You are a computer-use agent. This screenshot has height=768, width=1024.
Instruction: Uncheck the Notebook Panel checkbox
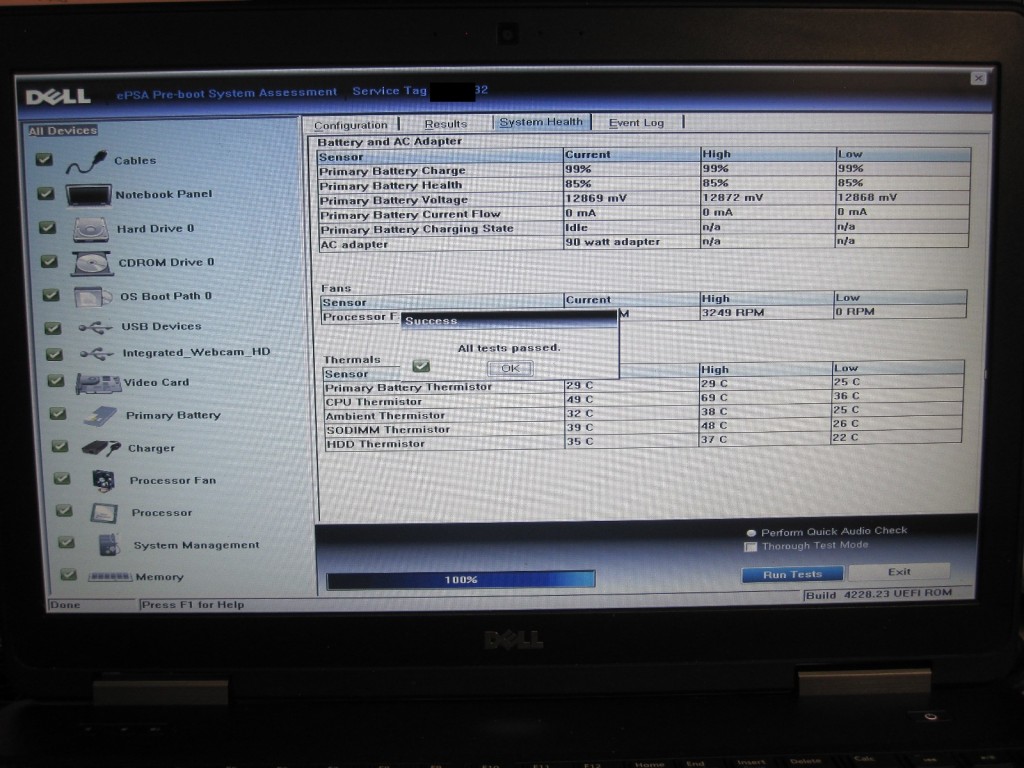pos(46,193)
